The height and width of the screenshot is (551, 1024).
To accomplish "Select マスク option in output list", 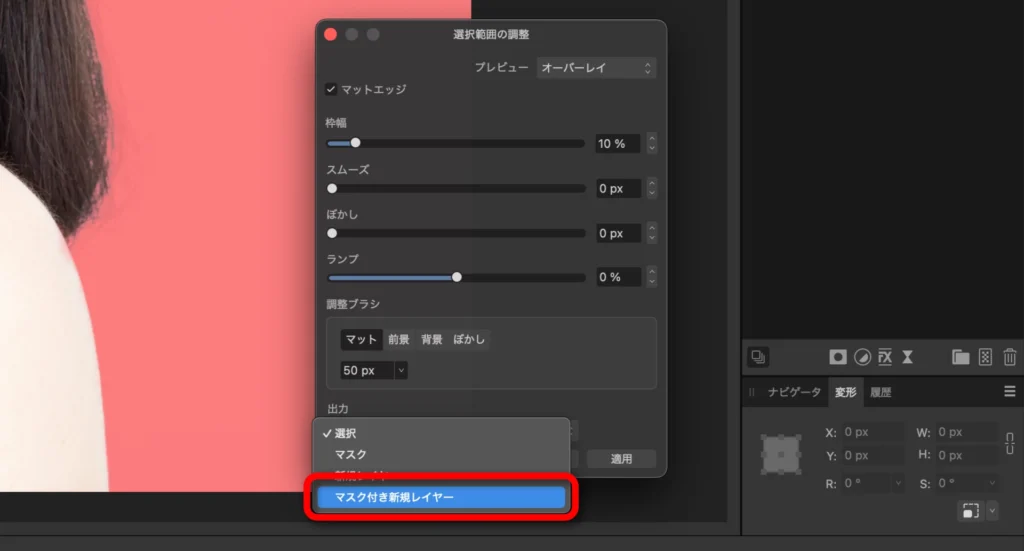I will coord(351,455).
